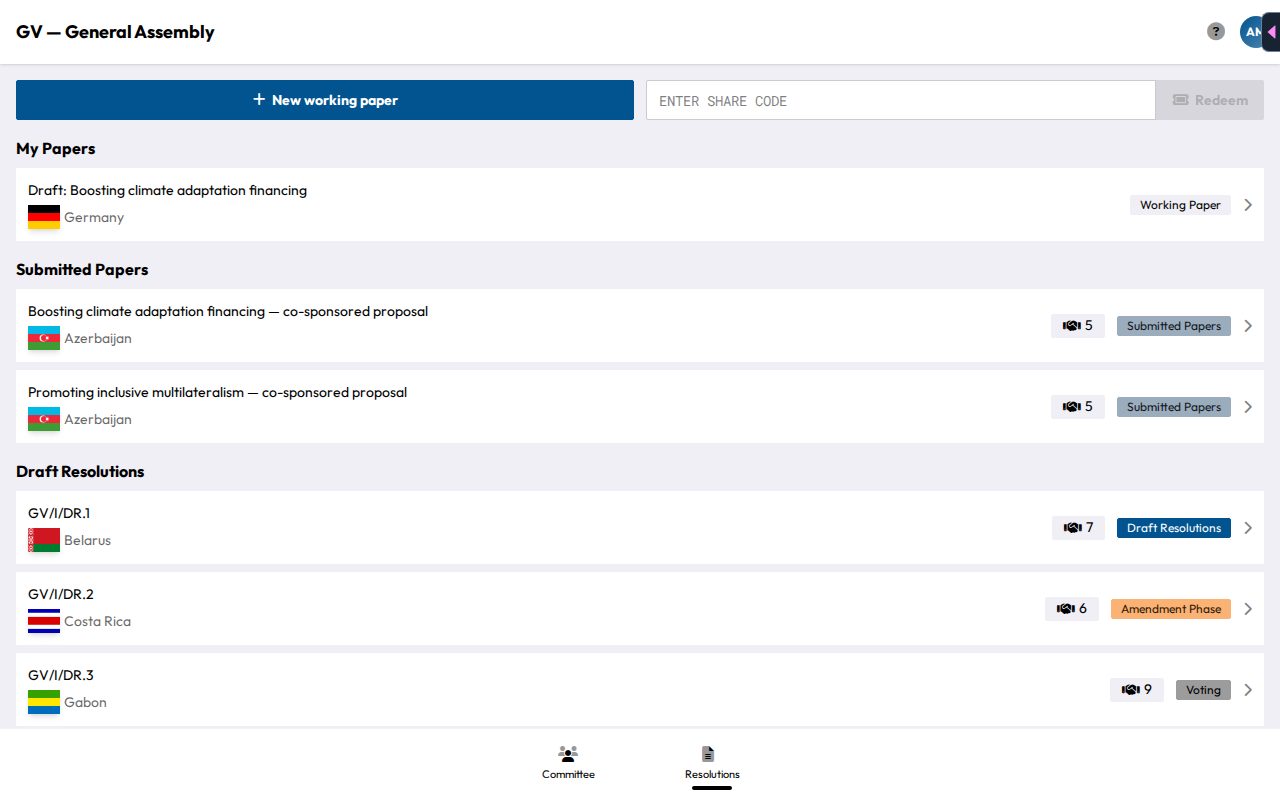The width and height of the screenshot is (1280, 800).
Task: Open the GV/I/DR.3 row chevron
Action: pyautogui.click(x=1248, y=690)
